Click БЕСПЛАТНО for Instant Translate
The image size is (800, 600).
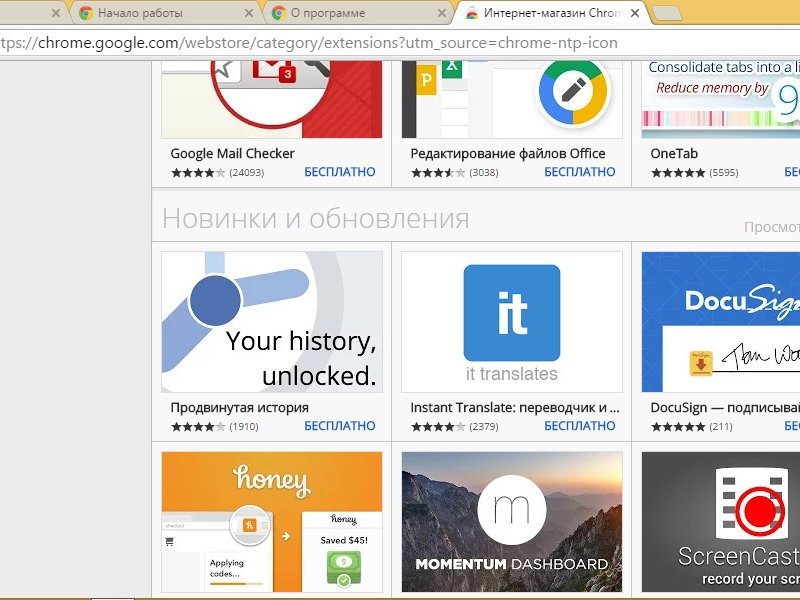580,426
